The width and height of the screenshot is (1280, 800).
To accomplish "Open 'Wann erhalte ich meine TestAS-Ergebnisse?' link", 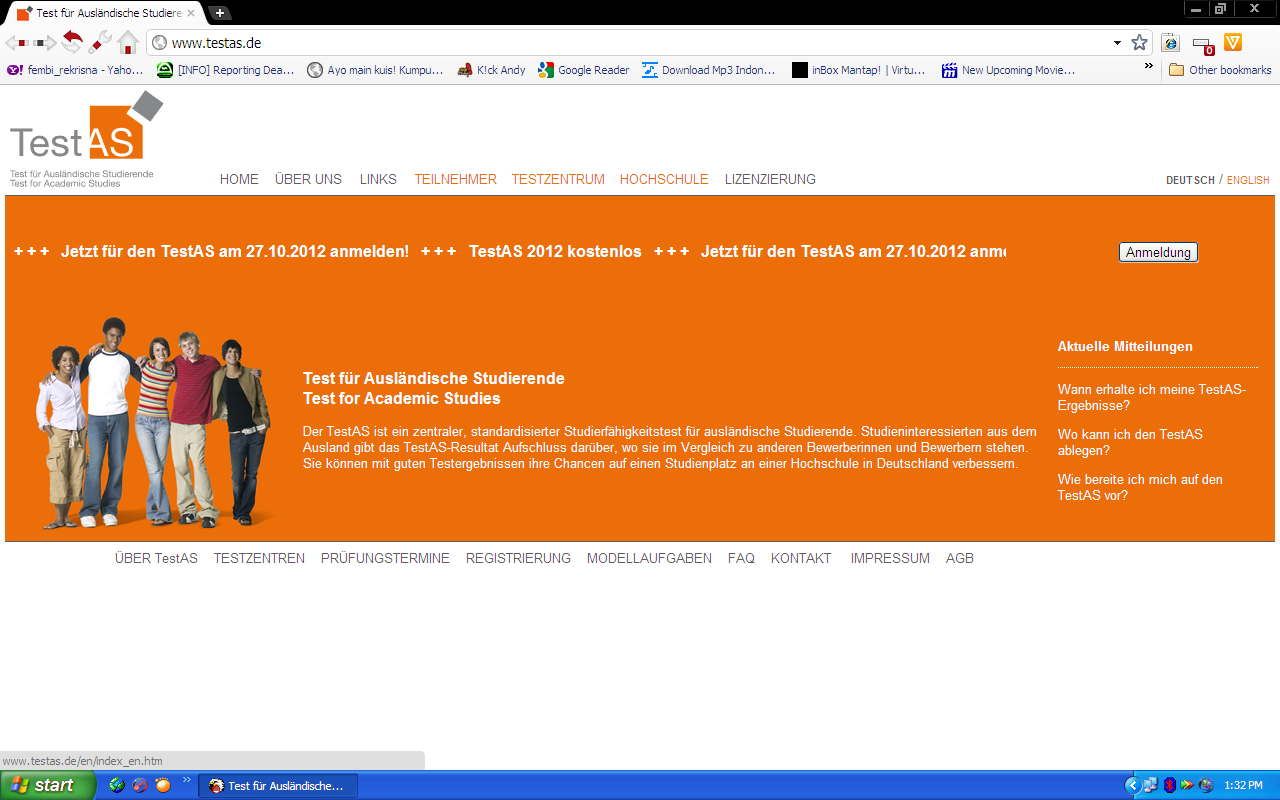I will pyautogui.click(x=1152, y=398).
